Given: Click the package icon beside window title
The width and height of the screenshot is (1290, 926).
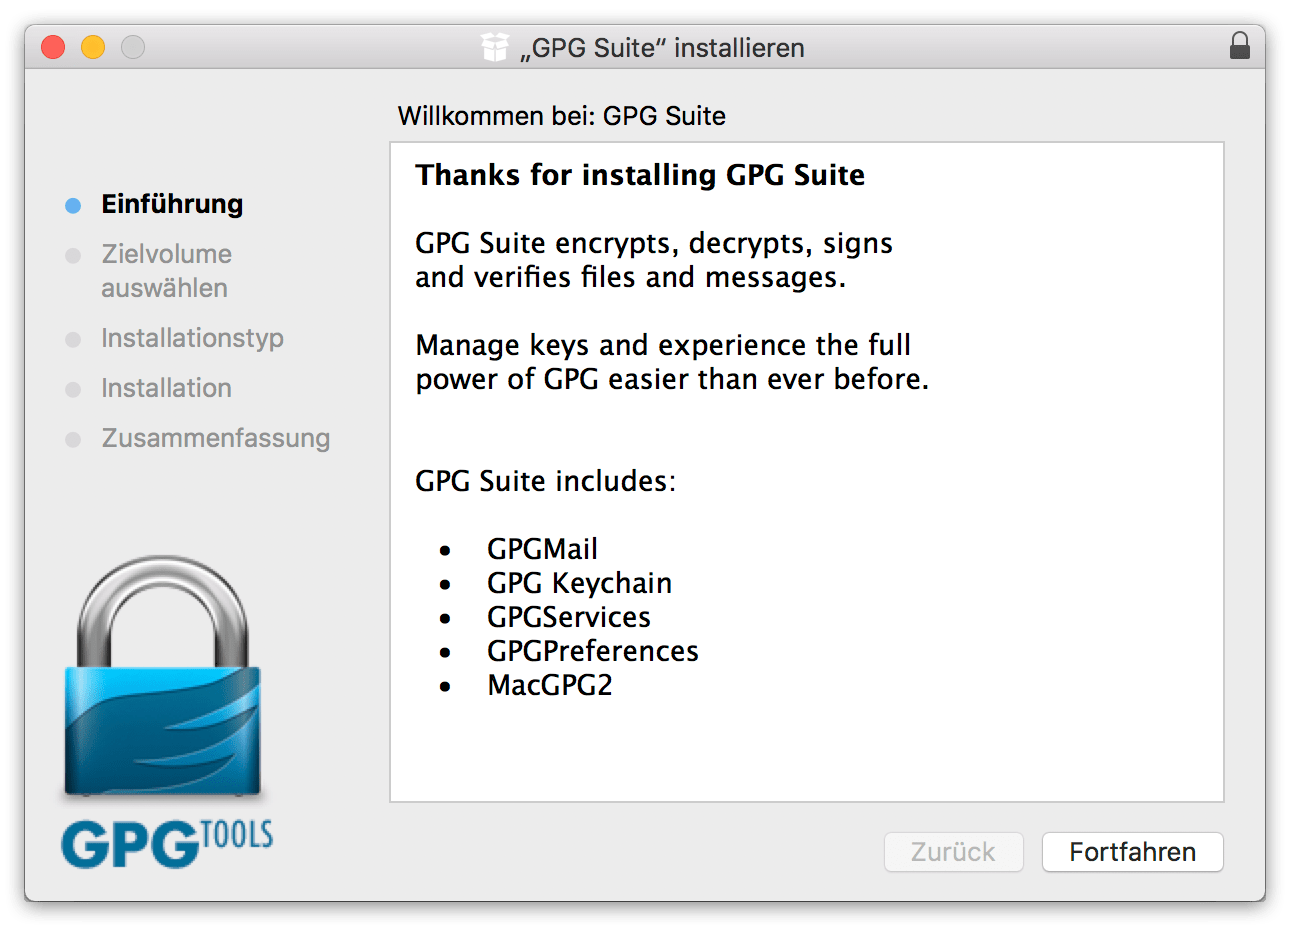Looking at the screenshot, I should (495, 47).
